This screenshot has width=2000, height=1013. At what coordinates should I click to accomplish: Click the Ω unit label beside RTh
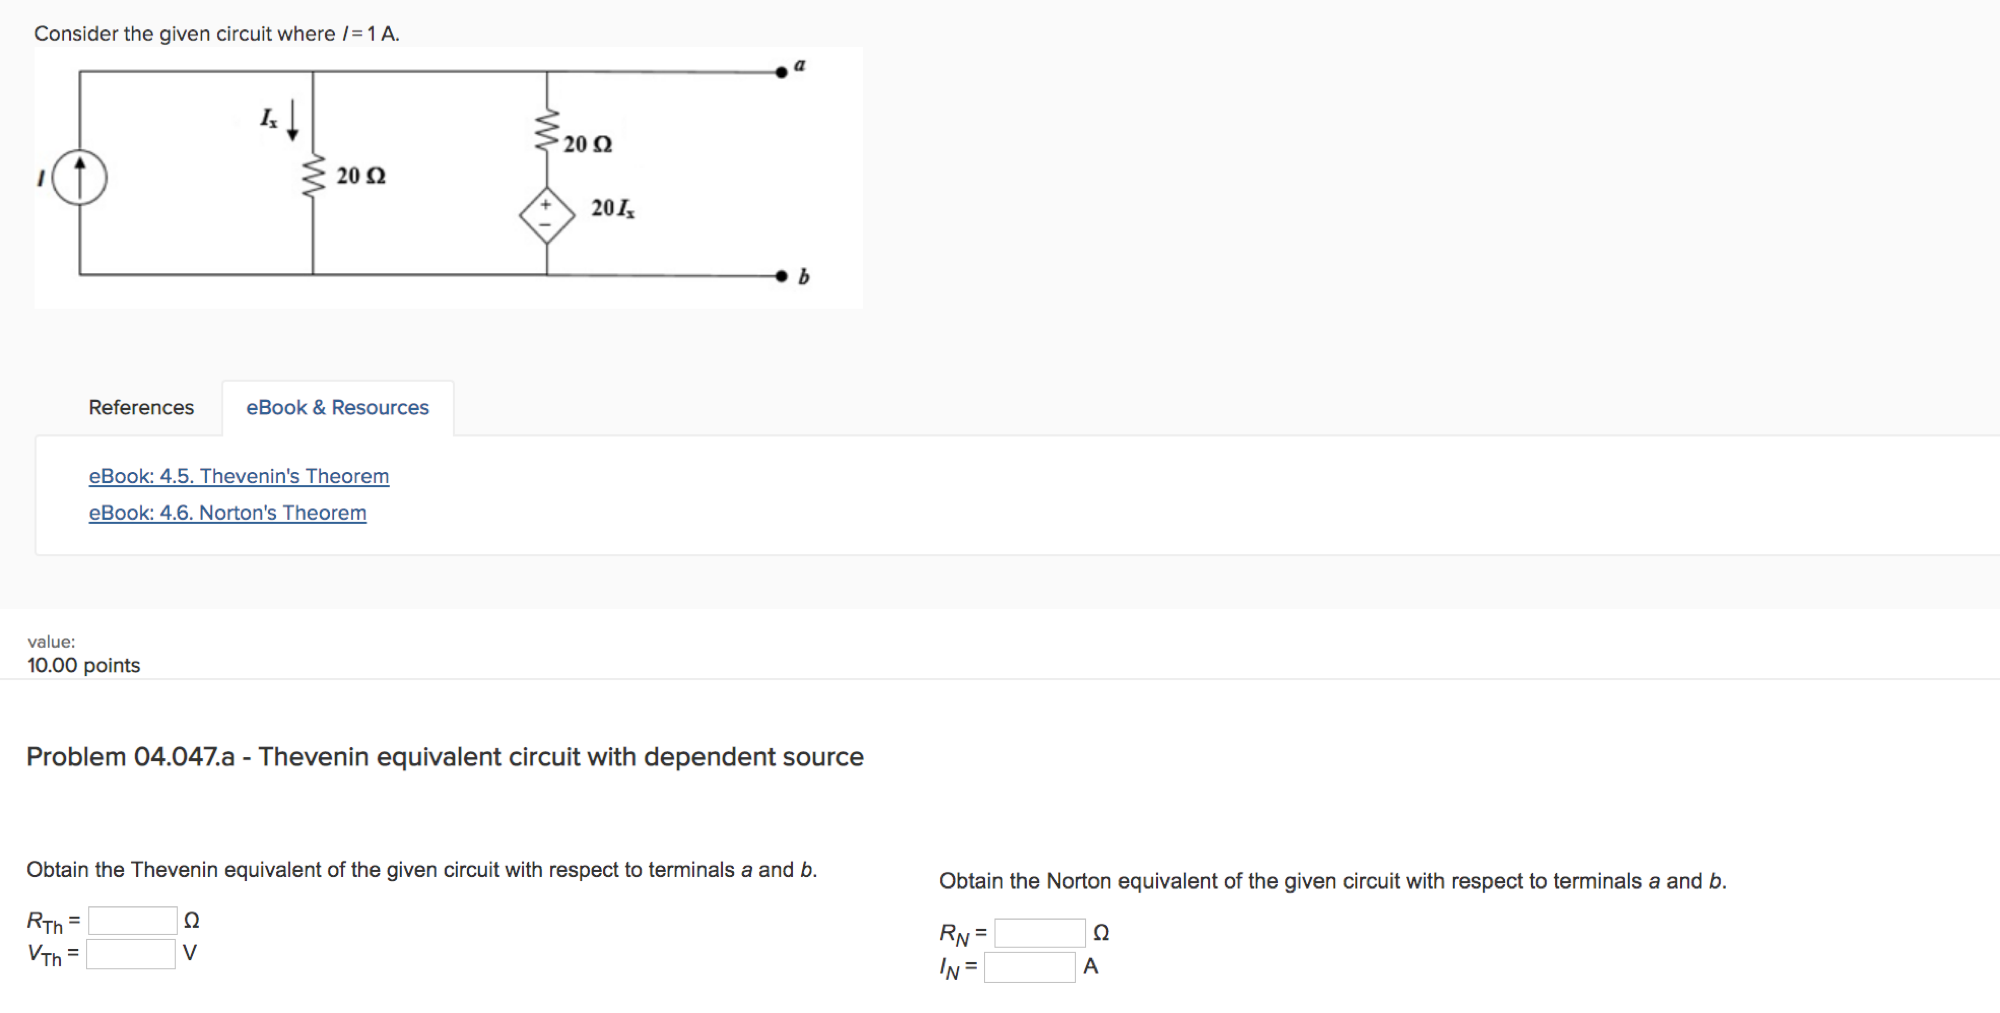pyautogui.click(x=193, y=920)
